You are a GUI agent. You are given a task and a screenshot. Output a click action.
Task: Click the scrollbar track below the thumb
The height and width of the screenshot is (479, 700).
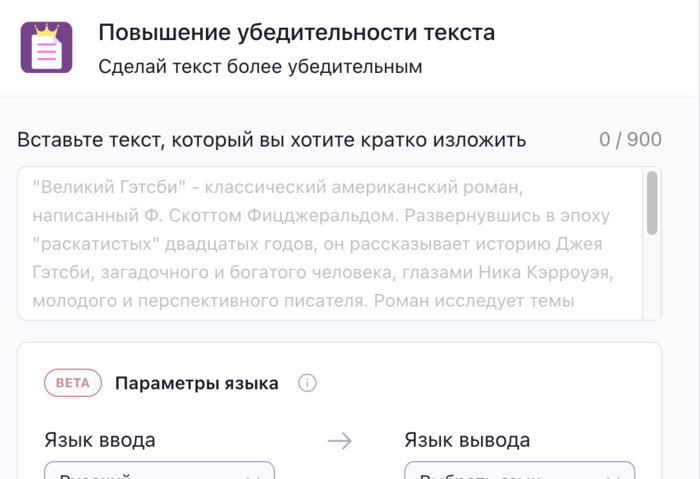click(652, 280)
